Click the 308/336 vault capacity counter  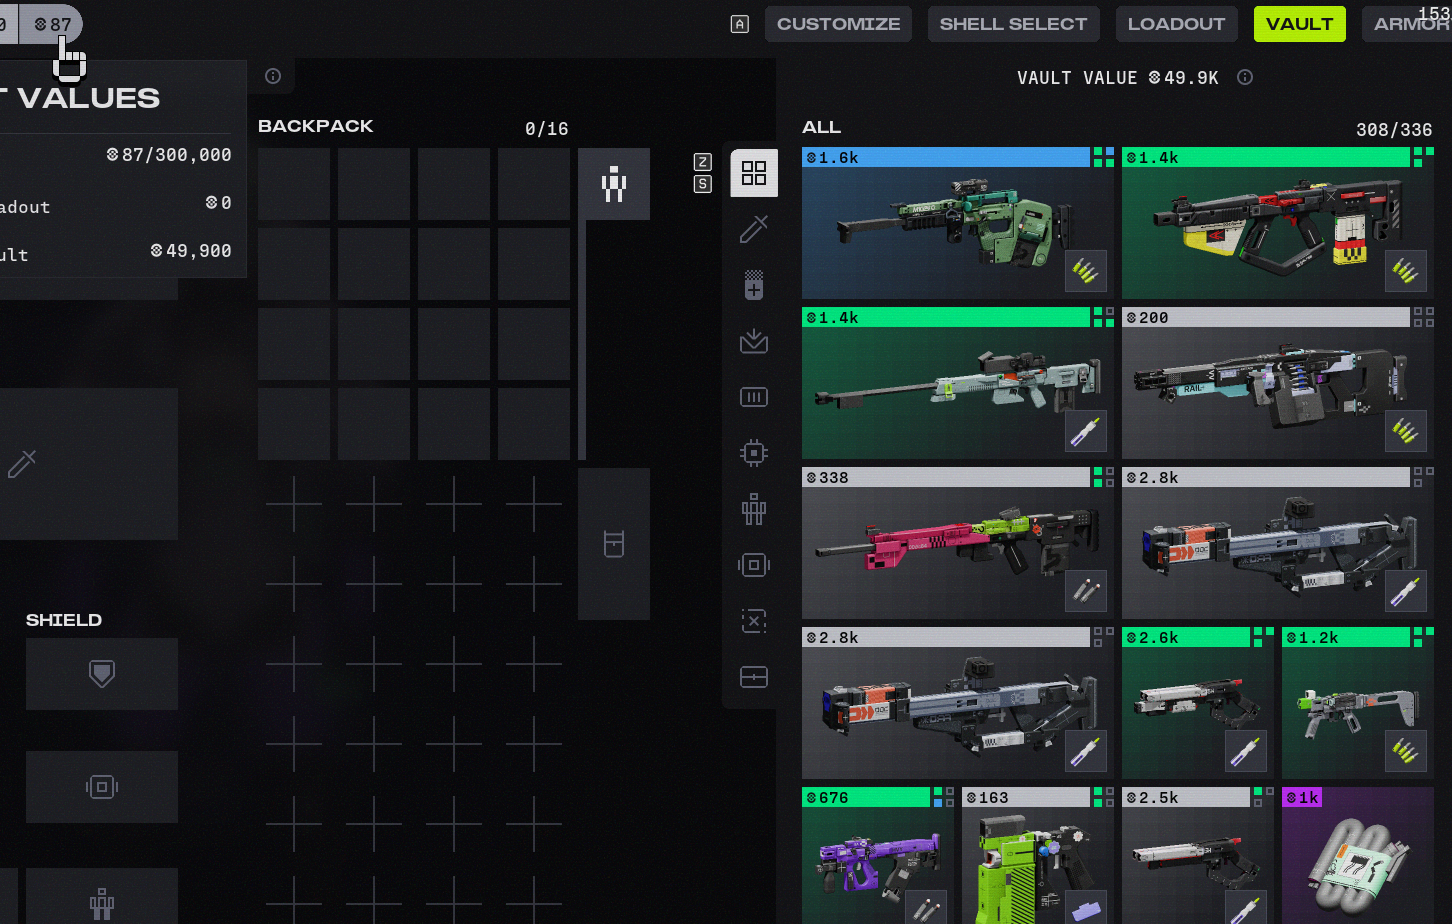(1394, 130)
